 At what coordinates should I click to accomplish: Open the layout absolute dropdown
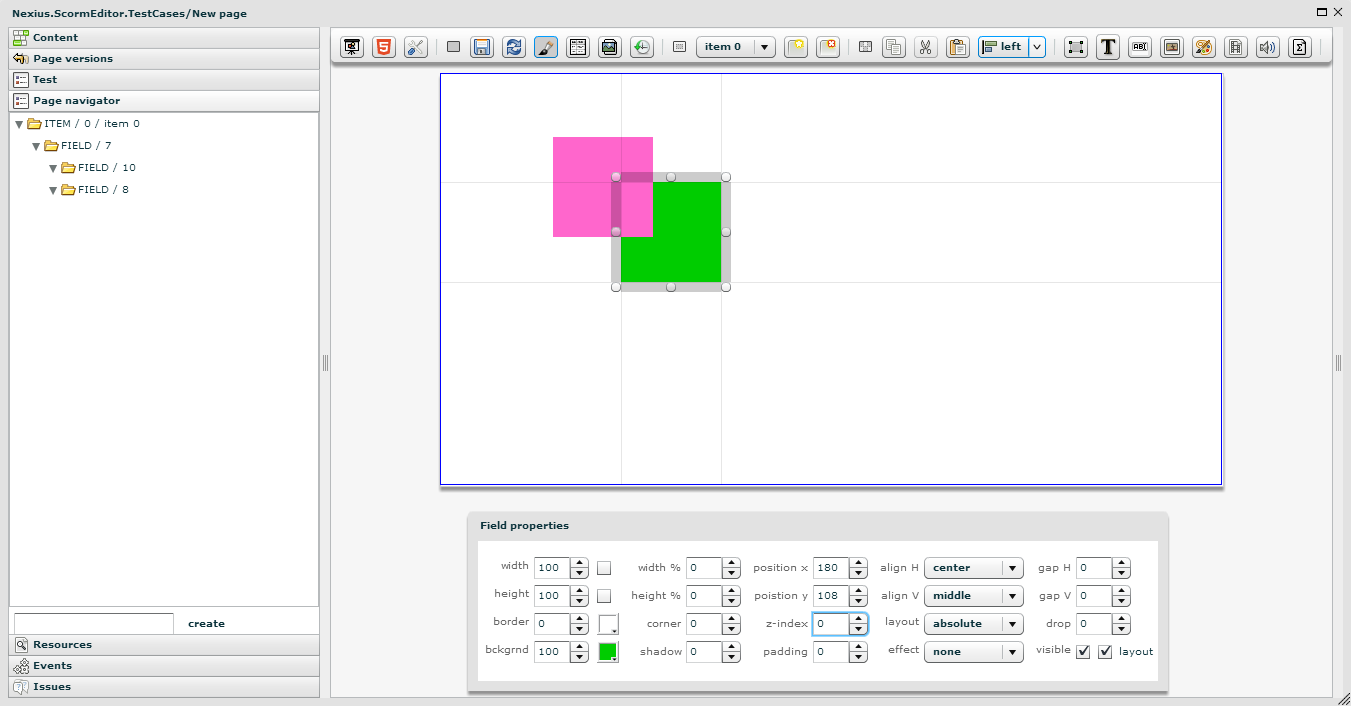(x=973, y=624)
